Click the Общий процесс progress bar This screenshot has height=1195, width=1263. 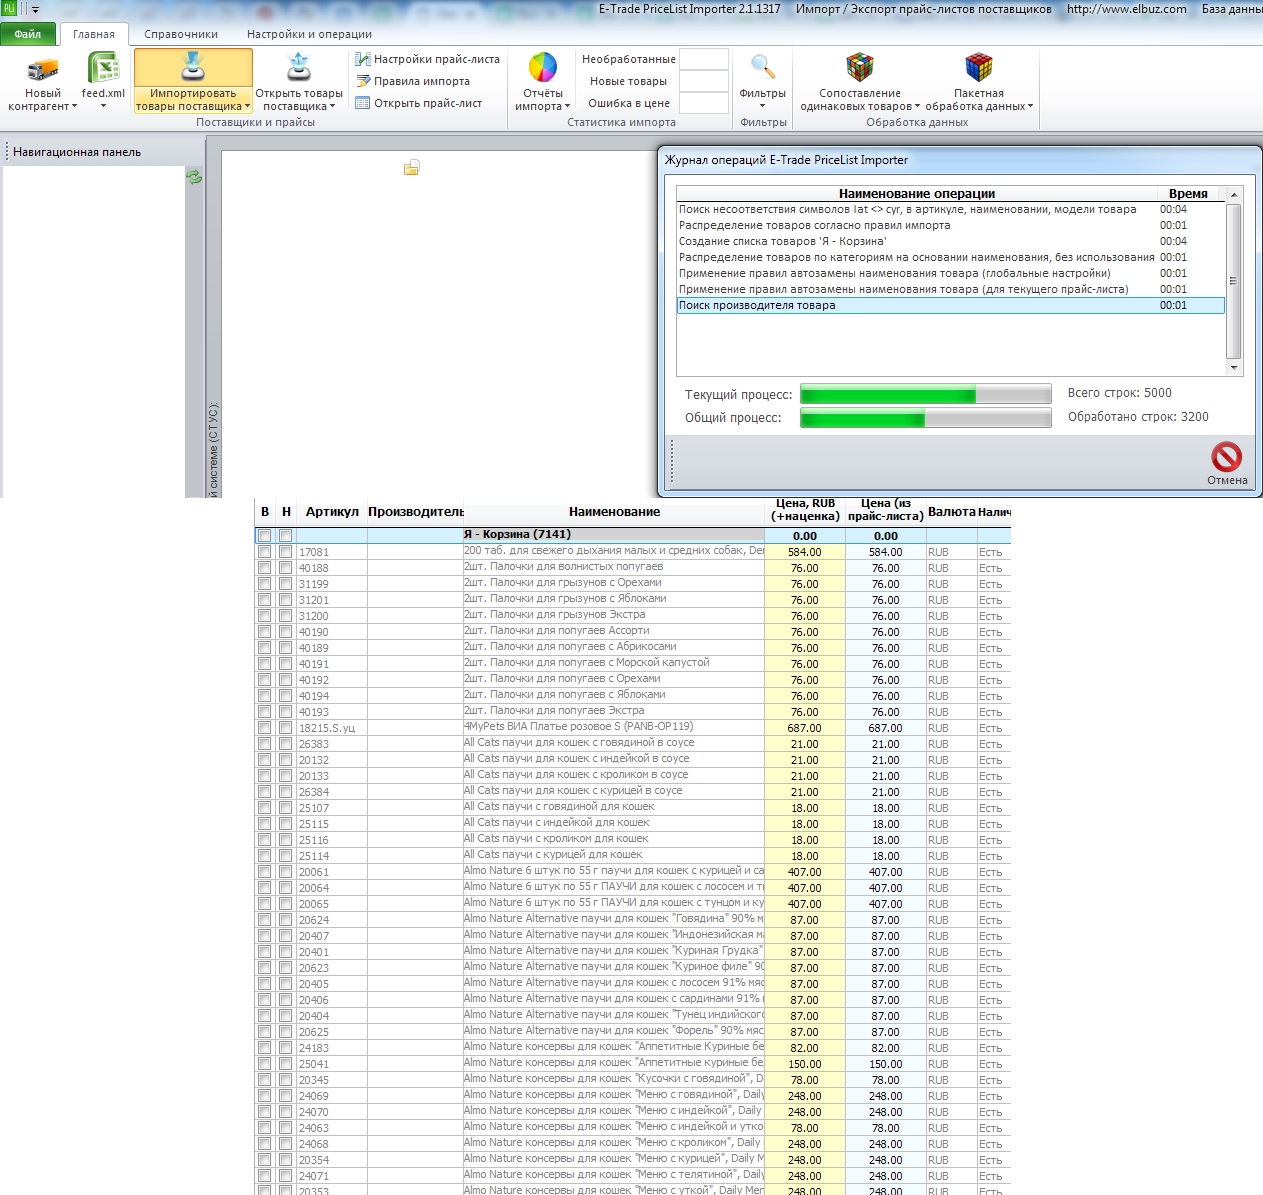[925, 418]
